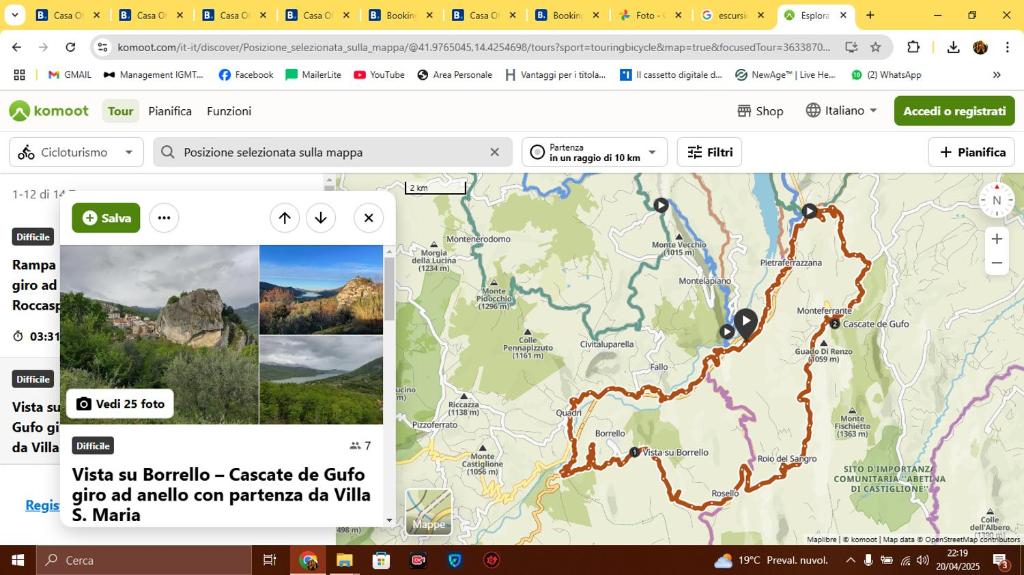Click the map zoom out minus button

coord(996,263)
